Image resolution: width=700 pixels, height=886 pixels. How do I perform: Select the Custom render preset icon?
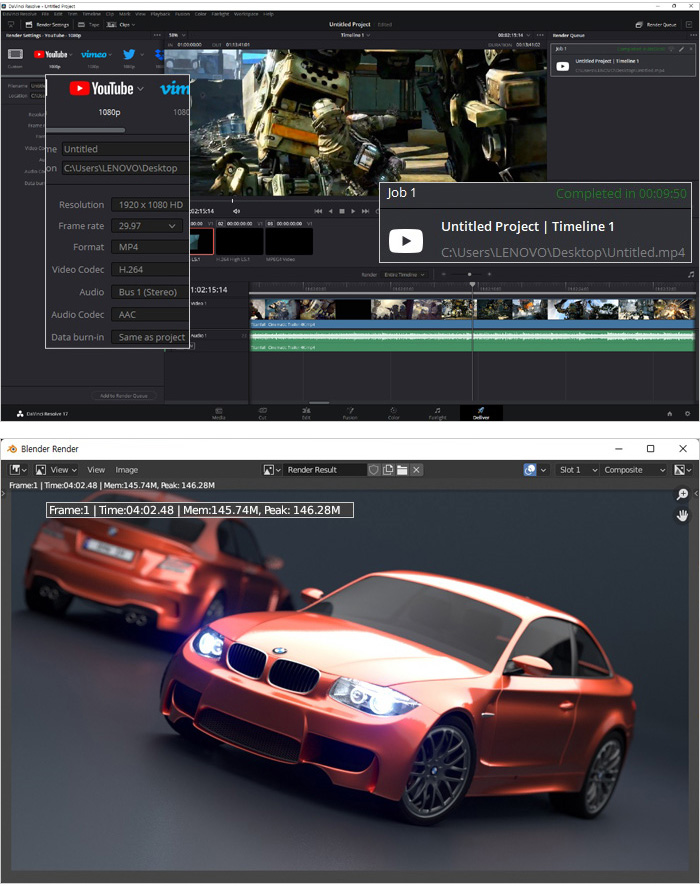coord(15,54)
